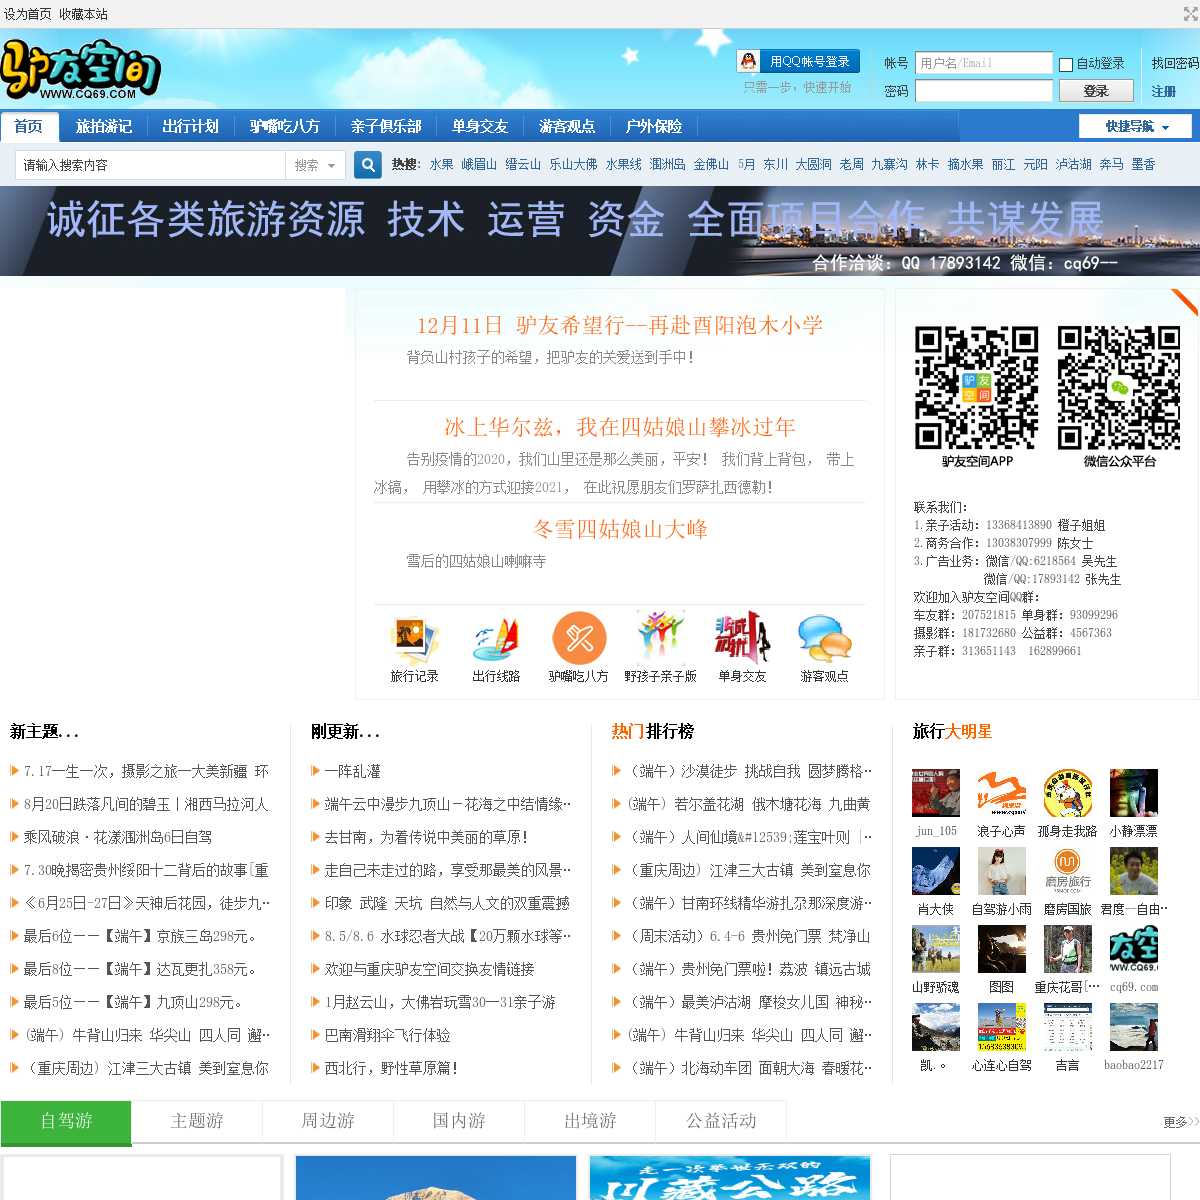Screen dimensions: 1200x1200
Task: Open 自驾游小雨 user avatar
Action: coord(1001,871)
